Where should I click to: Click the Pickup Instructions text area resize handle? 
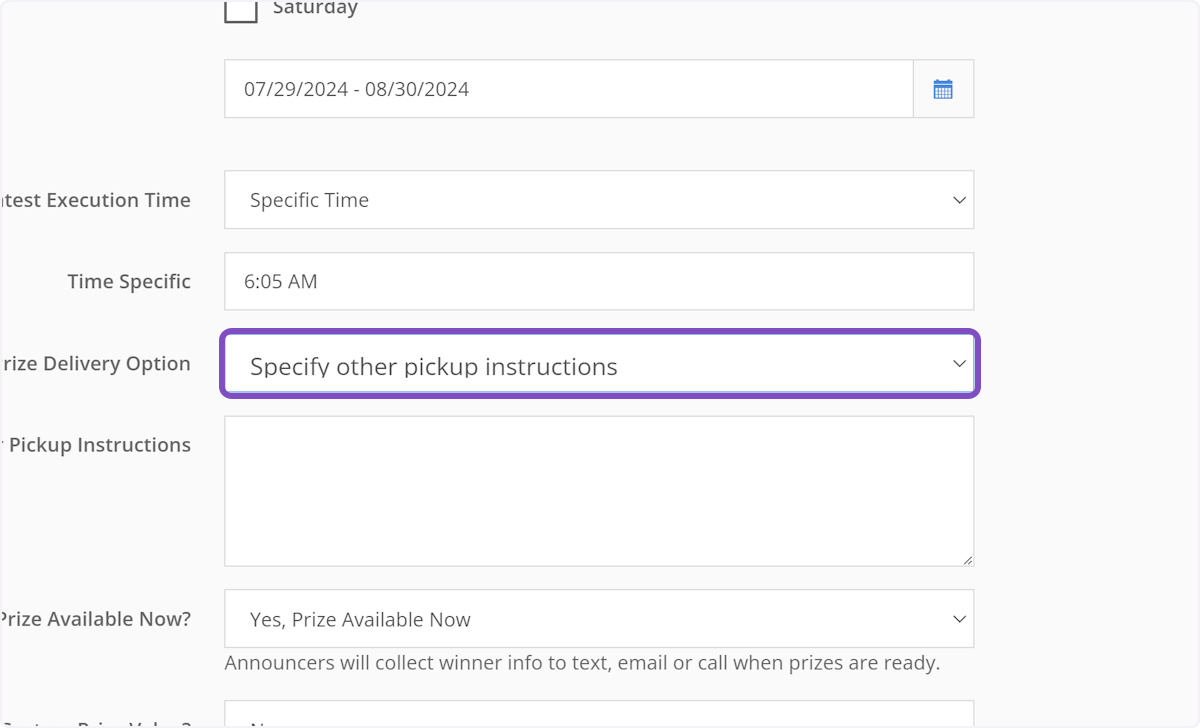[x=967, y=560]
